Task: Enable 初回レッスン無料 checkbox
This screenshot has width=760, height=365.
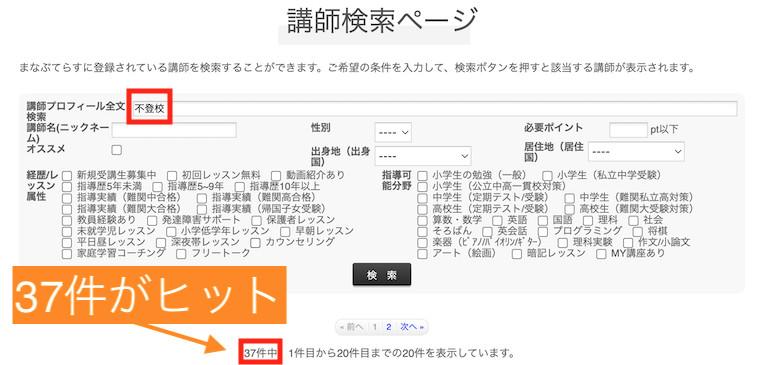Action: [x=172, y=175]
